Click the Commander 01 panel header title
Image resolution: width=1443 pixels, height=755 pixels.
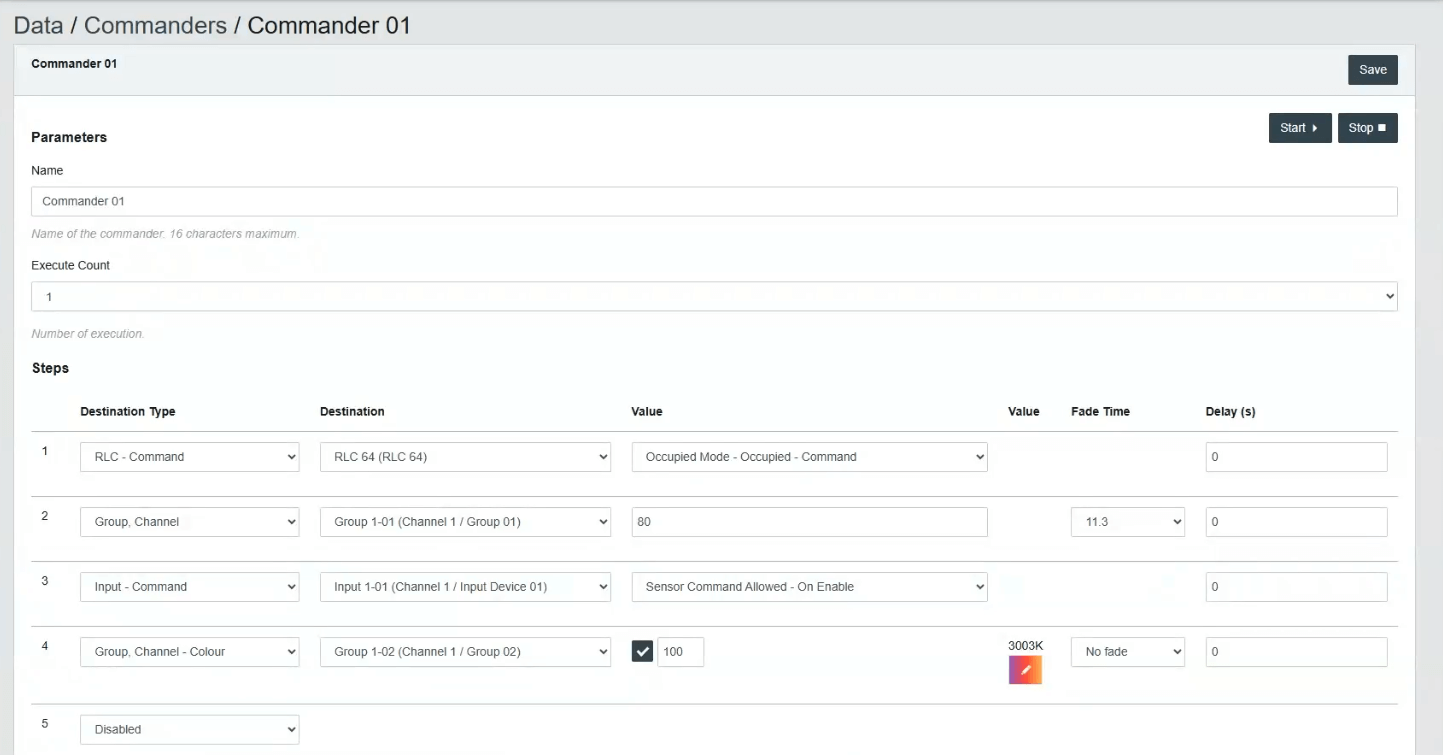click(74, 64)
